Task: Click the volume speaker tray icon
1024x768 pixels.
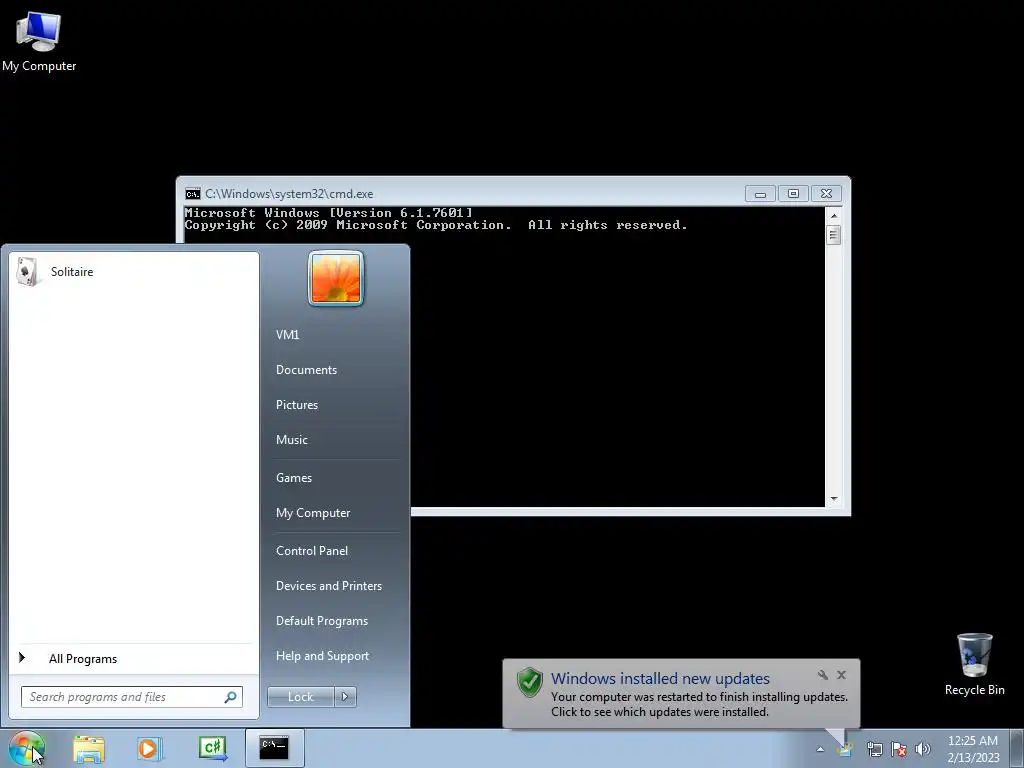Action: [x=923, y=749]
